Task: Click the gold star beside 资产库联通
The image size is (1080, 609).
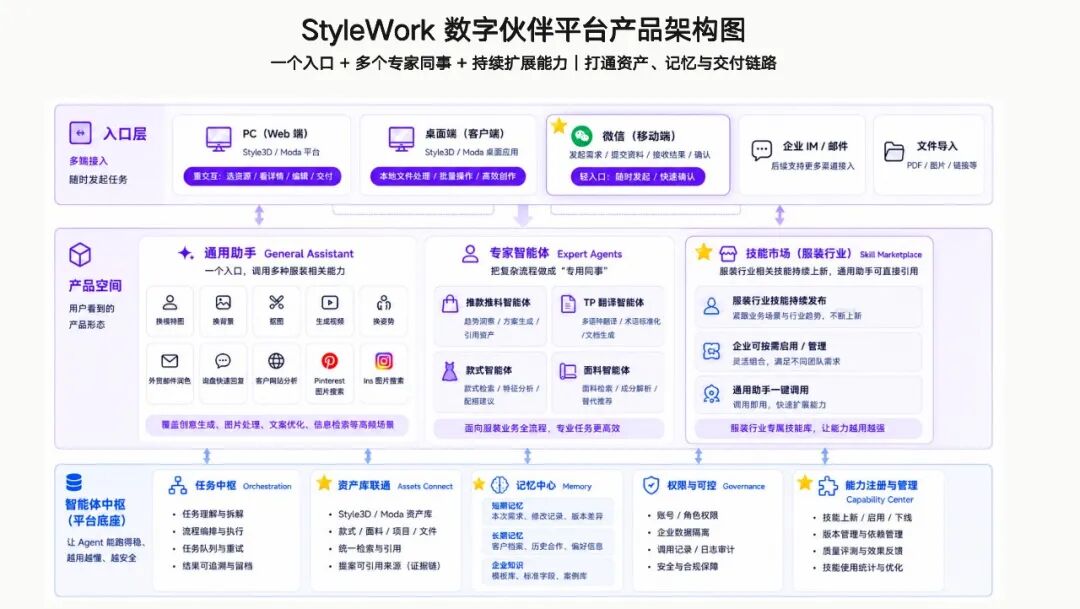Action: click(324, 483)
